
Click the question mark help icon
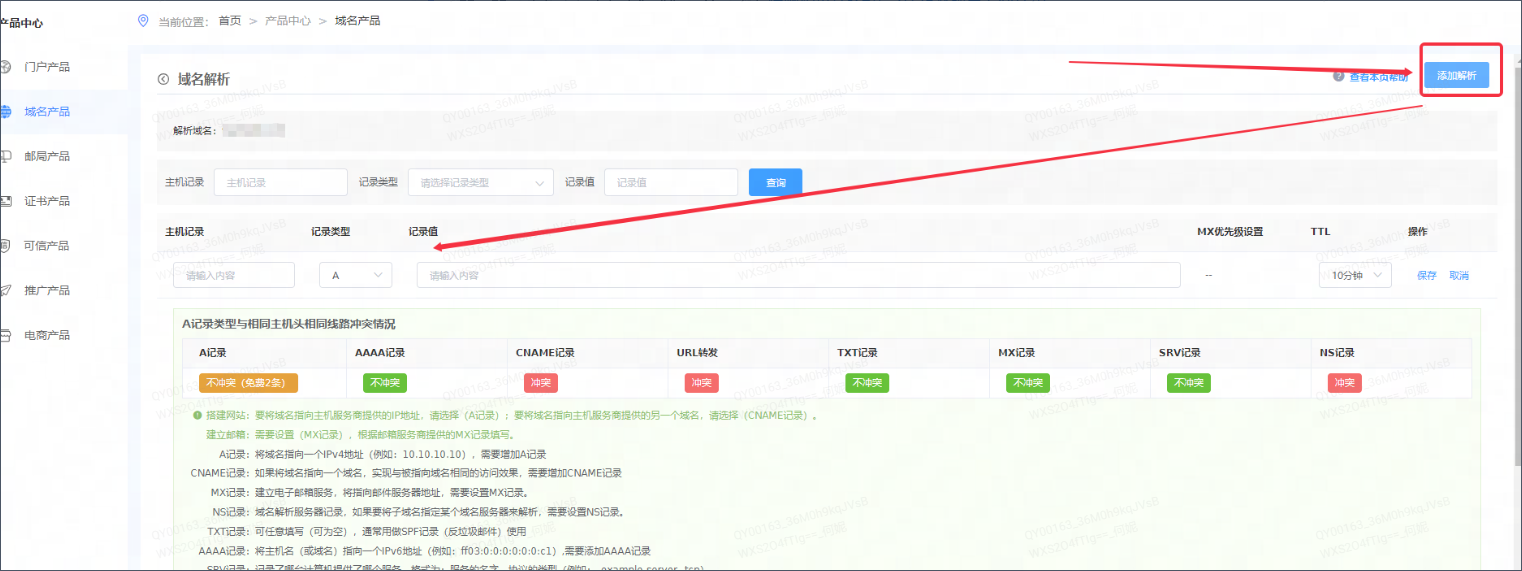1338,76
